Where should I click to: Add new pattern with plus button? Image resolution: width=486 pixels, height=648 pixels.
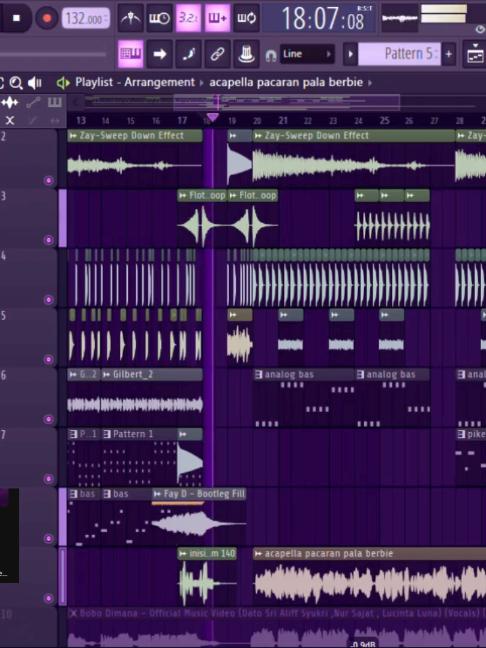[x=449, y=54]
